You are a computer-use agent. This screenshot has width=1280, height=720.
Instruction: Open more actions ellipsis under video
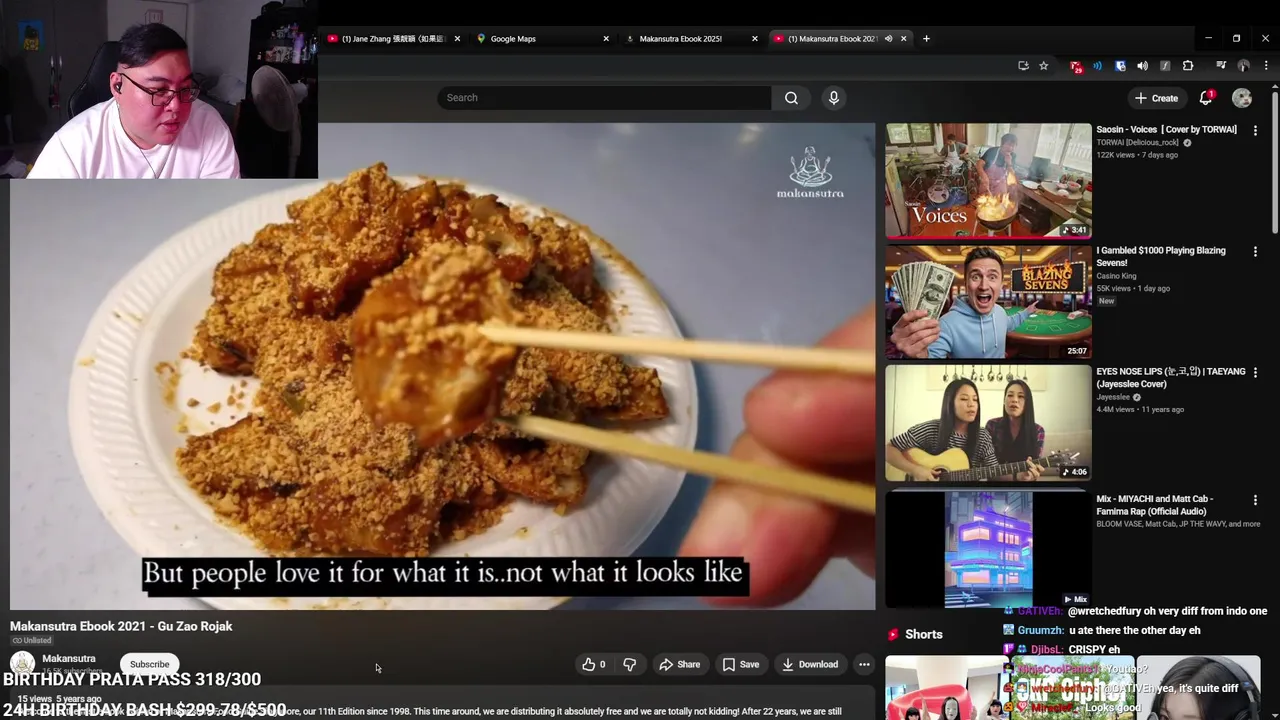coord(864,664)
